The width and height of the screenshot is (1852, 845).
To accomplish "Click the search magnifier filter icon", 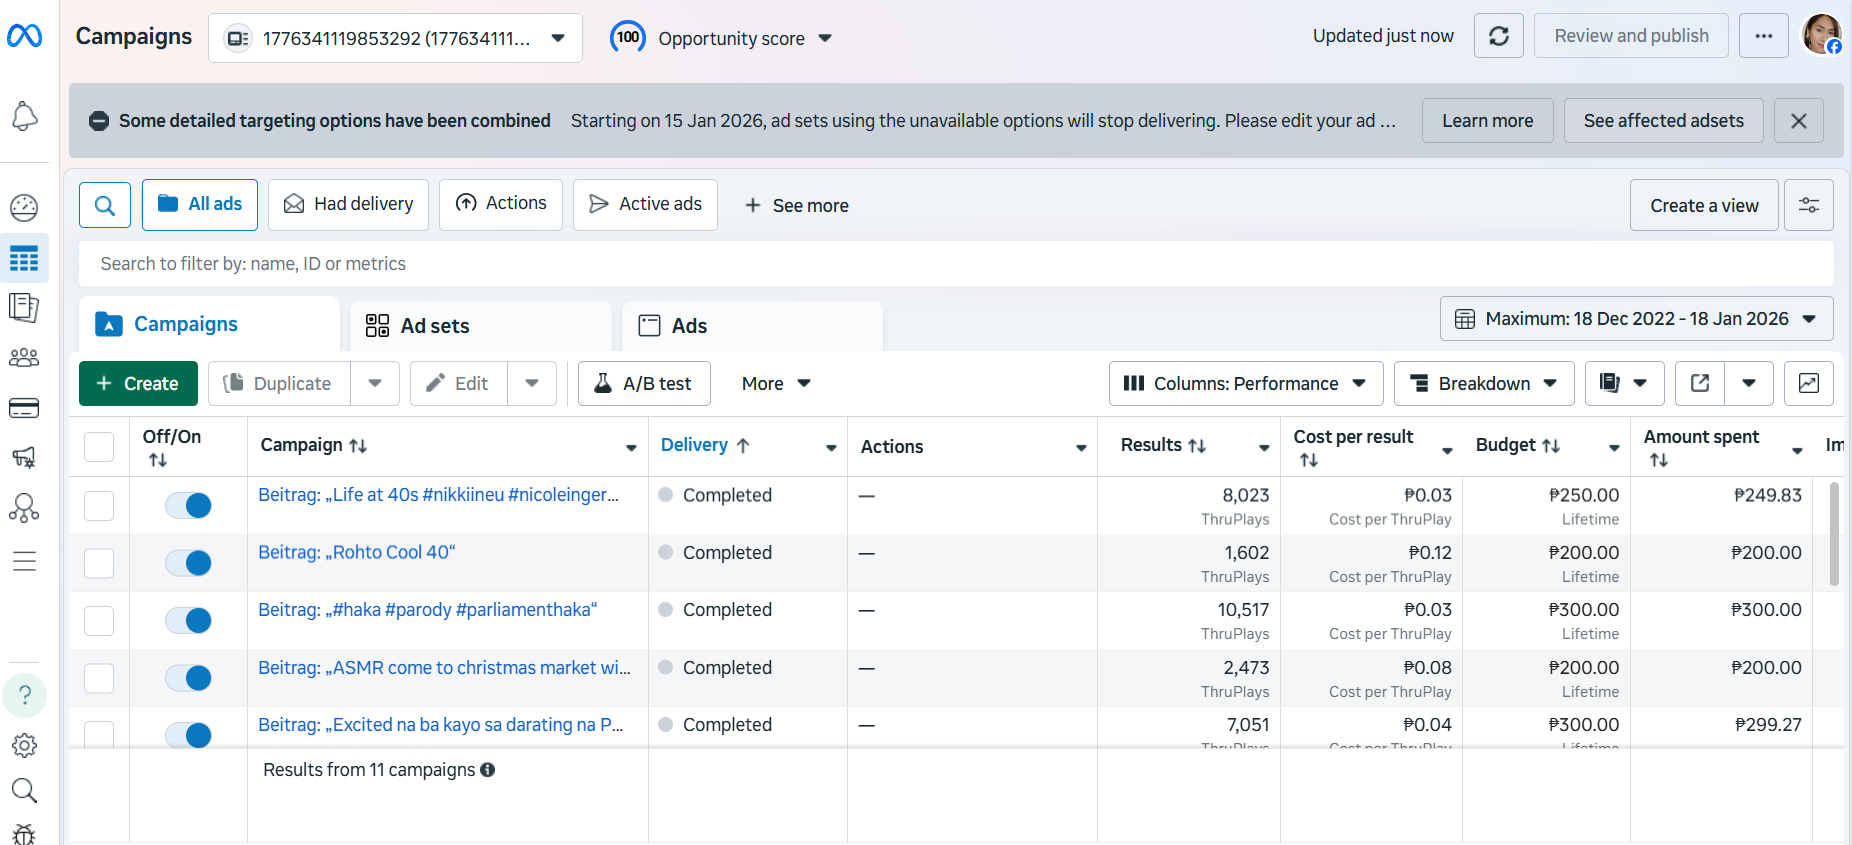I will point(105,205).
